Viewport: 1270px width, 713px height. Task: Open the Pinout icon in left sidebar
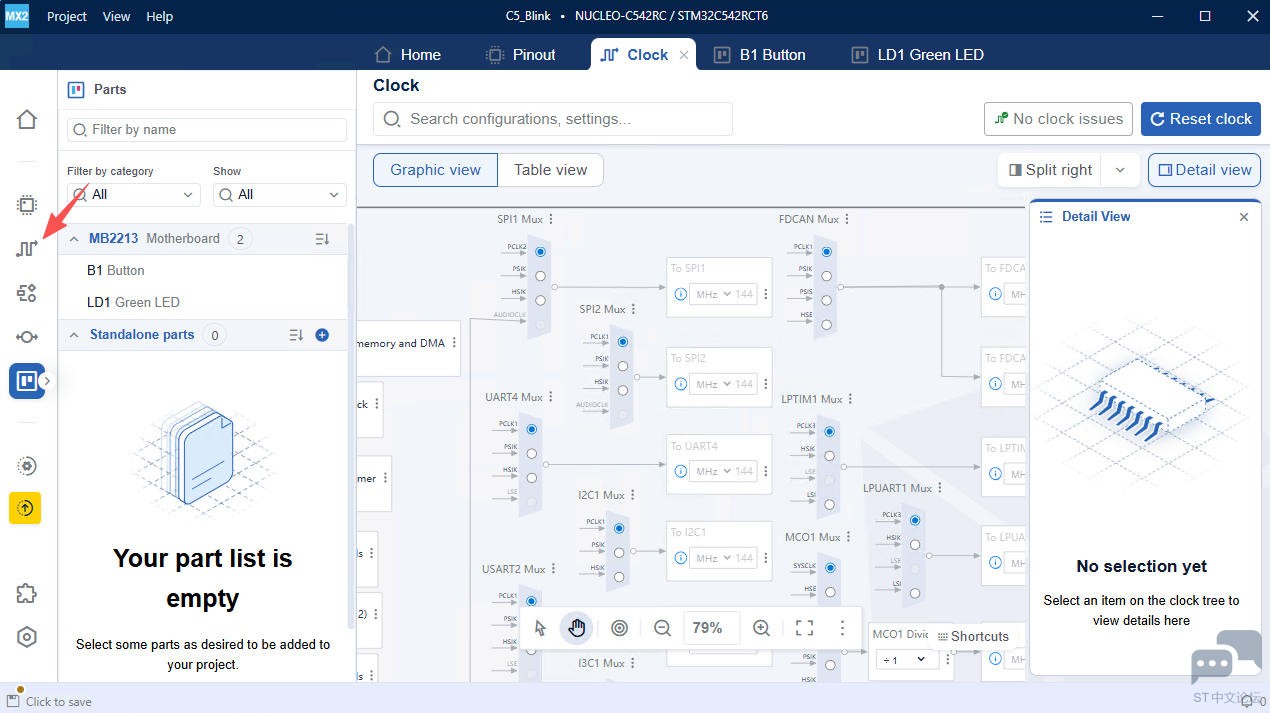27,205
